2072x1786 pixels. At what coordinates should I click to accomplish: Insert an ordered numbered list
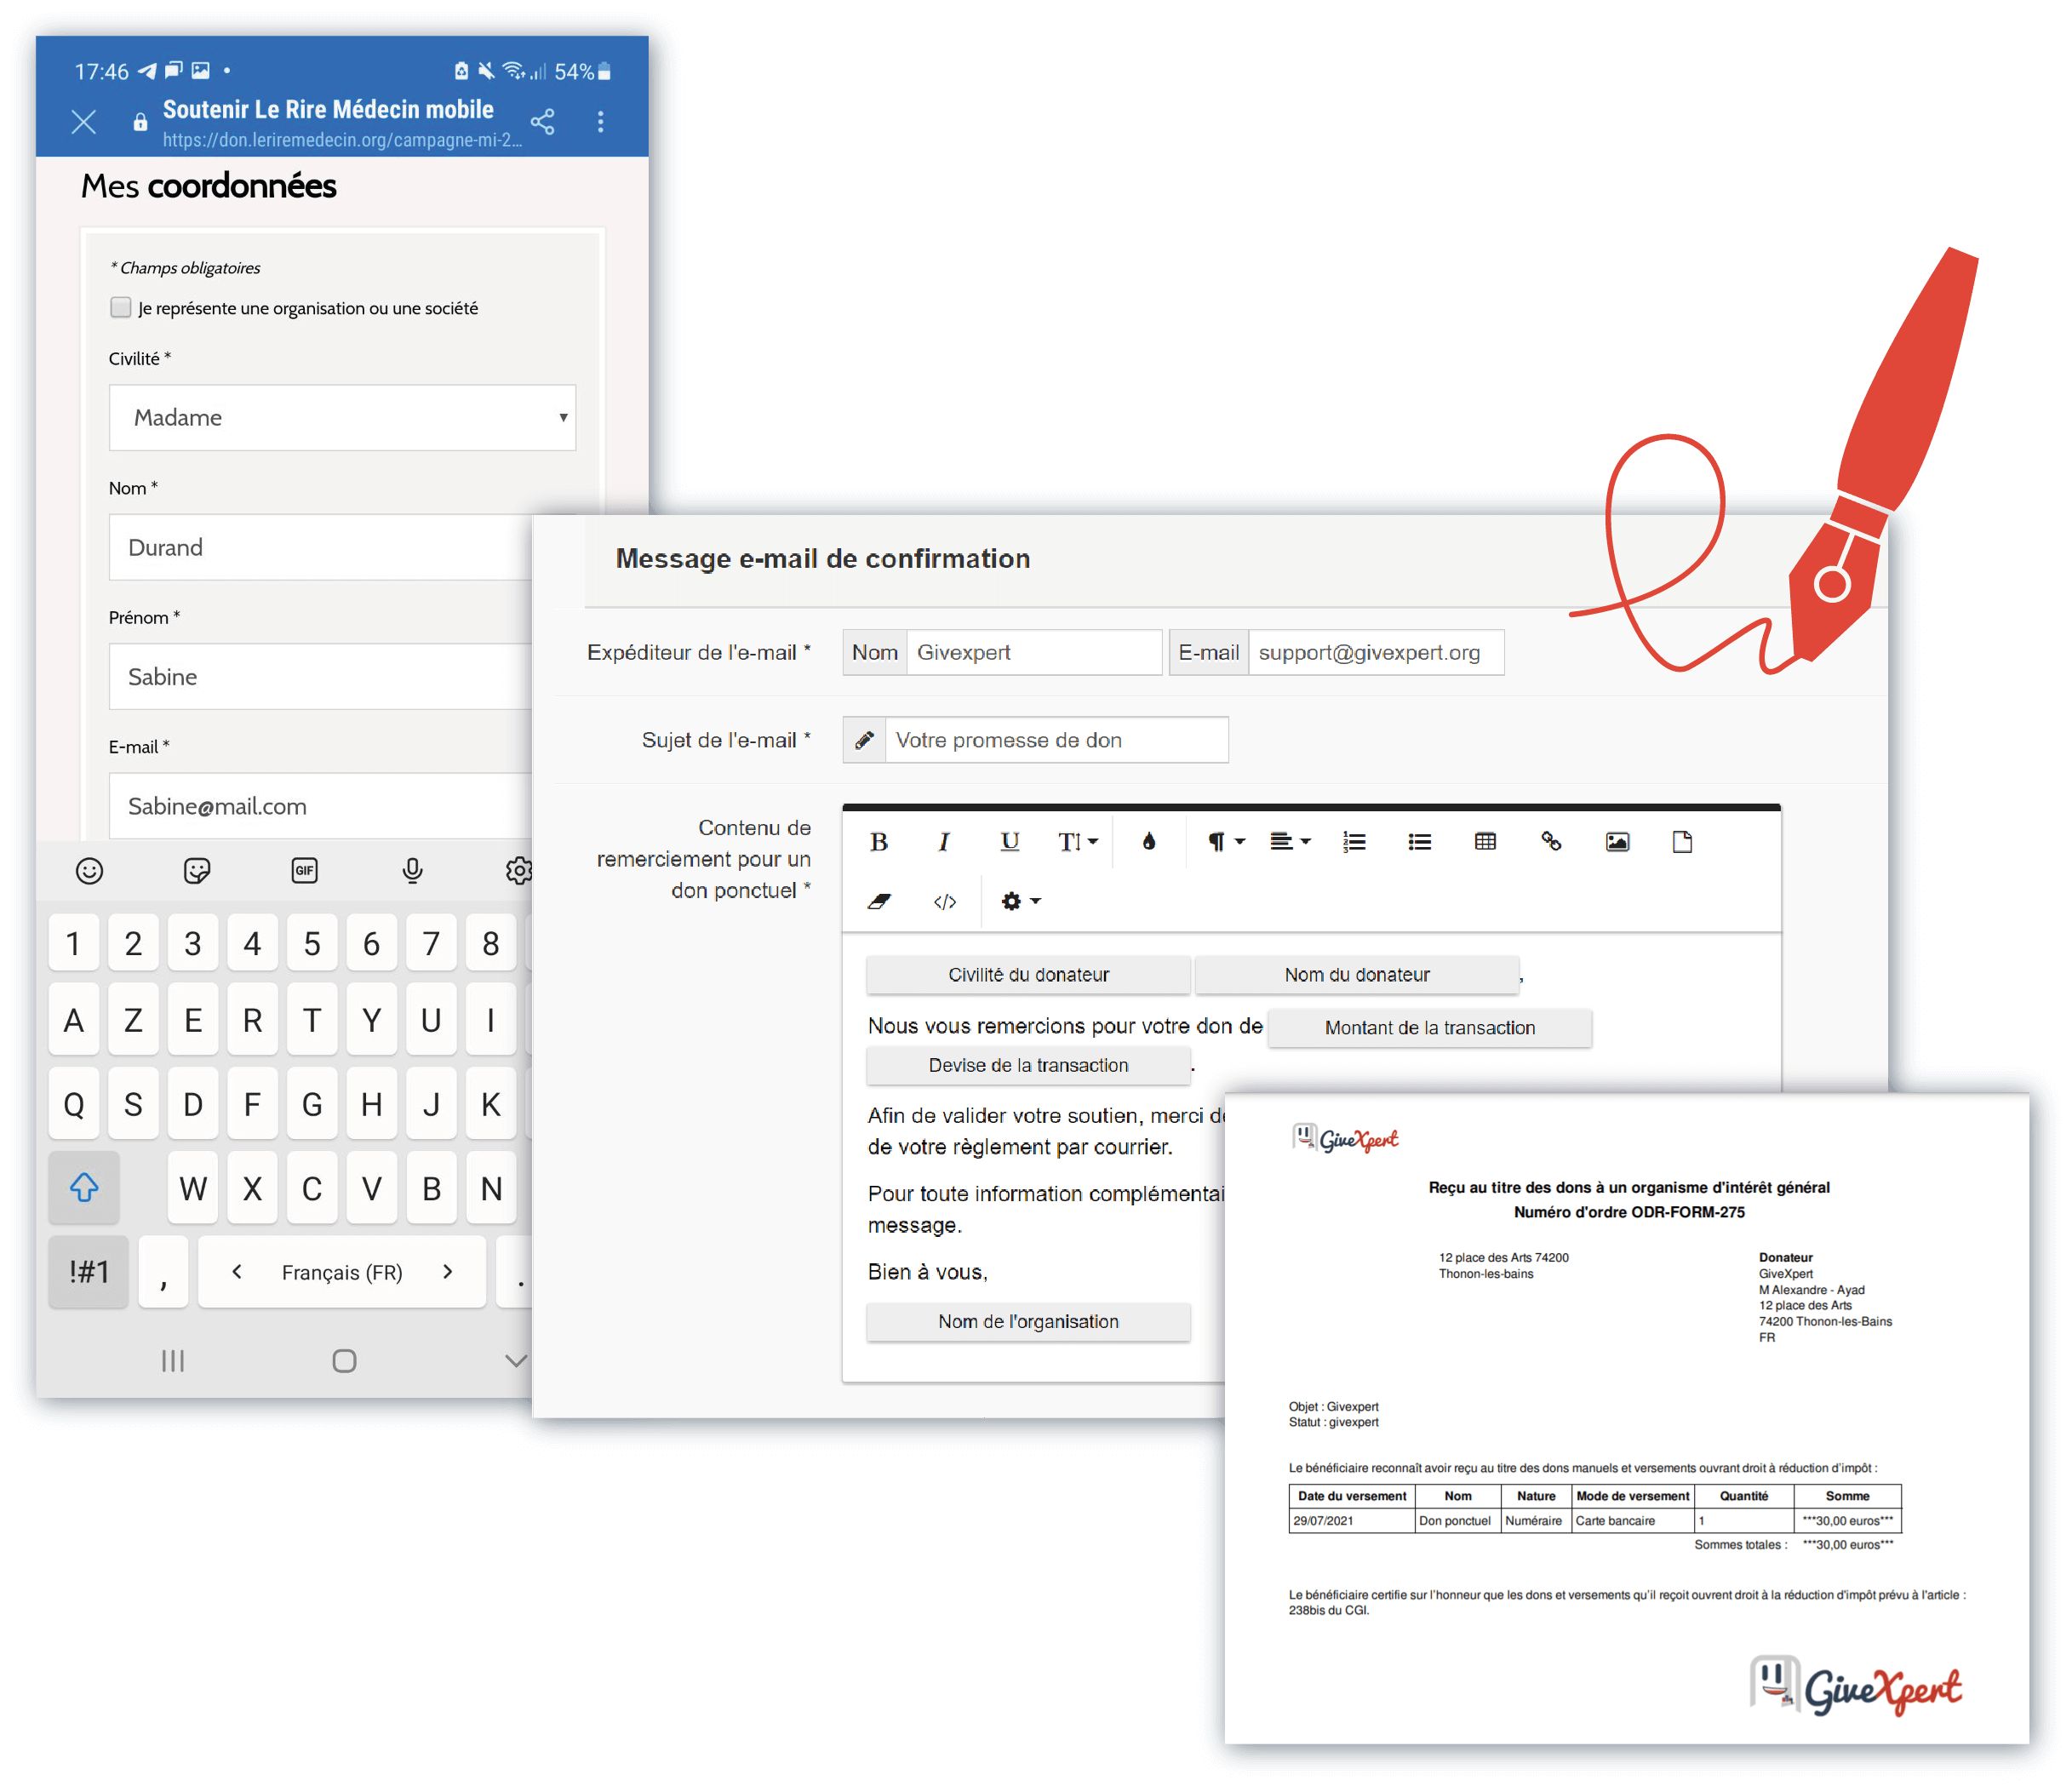(1354, 842)
